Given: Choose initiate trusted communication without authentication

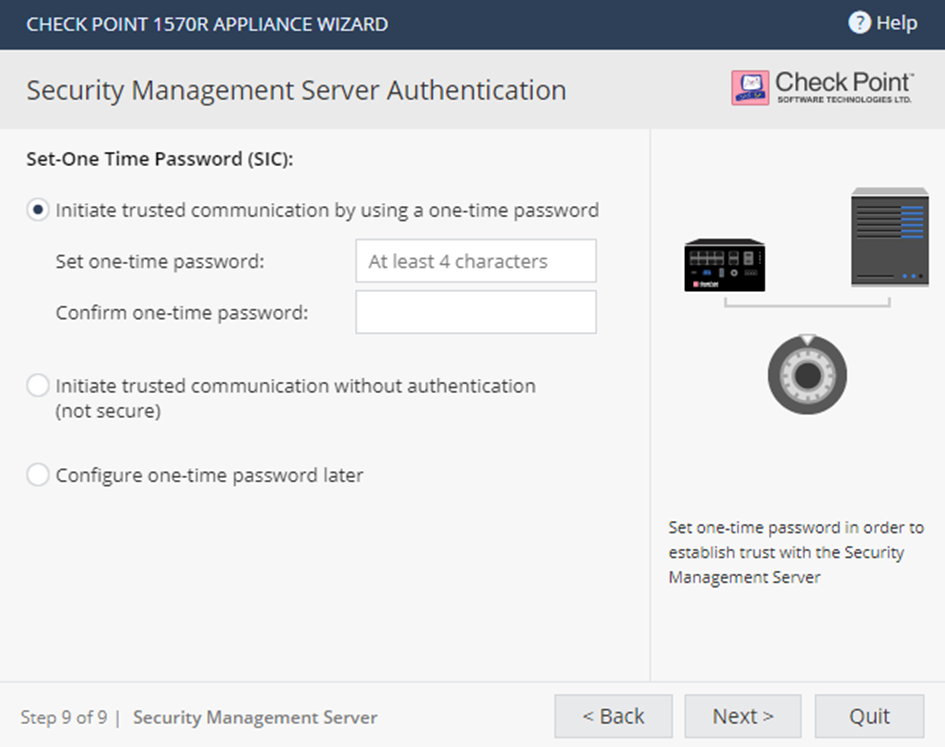Looking at the screenshot, I should 37,385.
